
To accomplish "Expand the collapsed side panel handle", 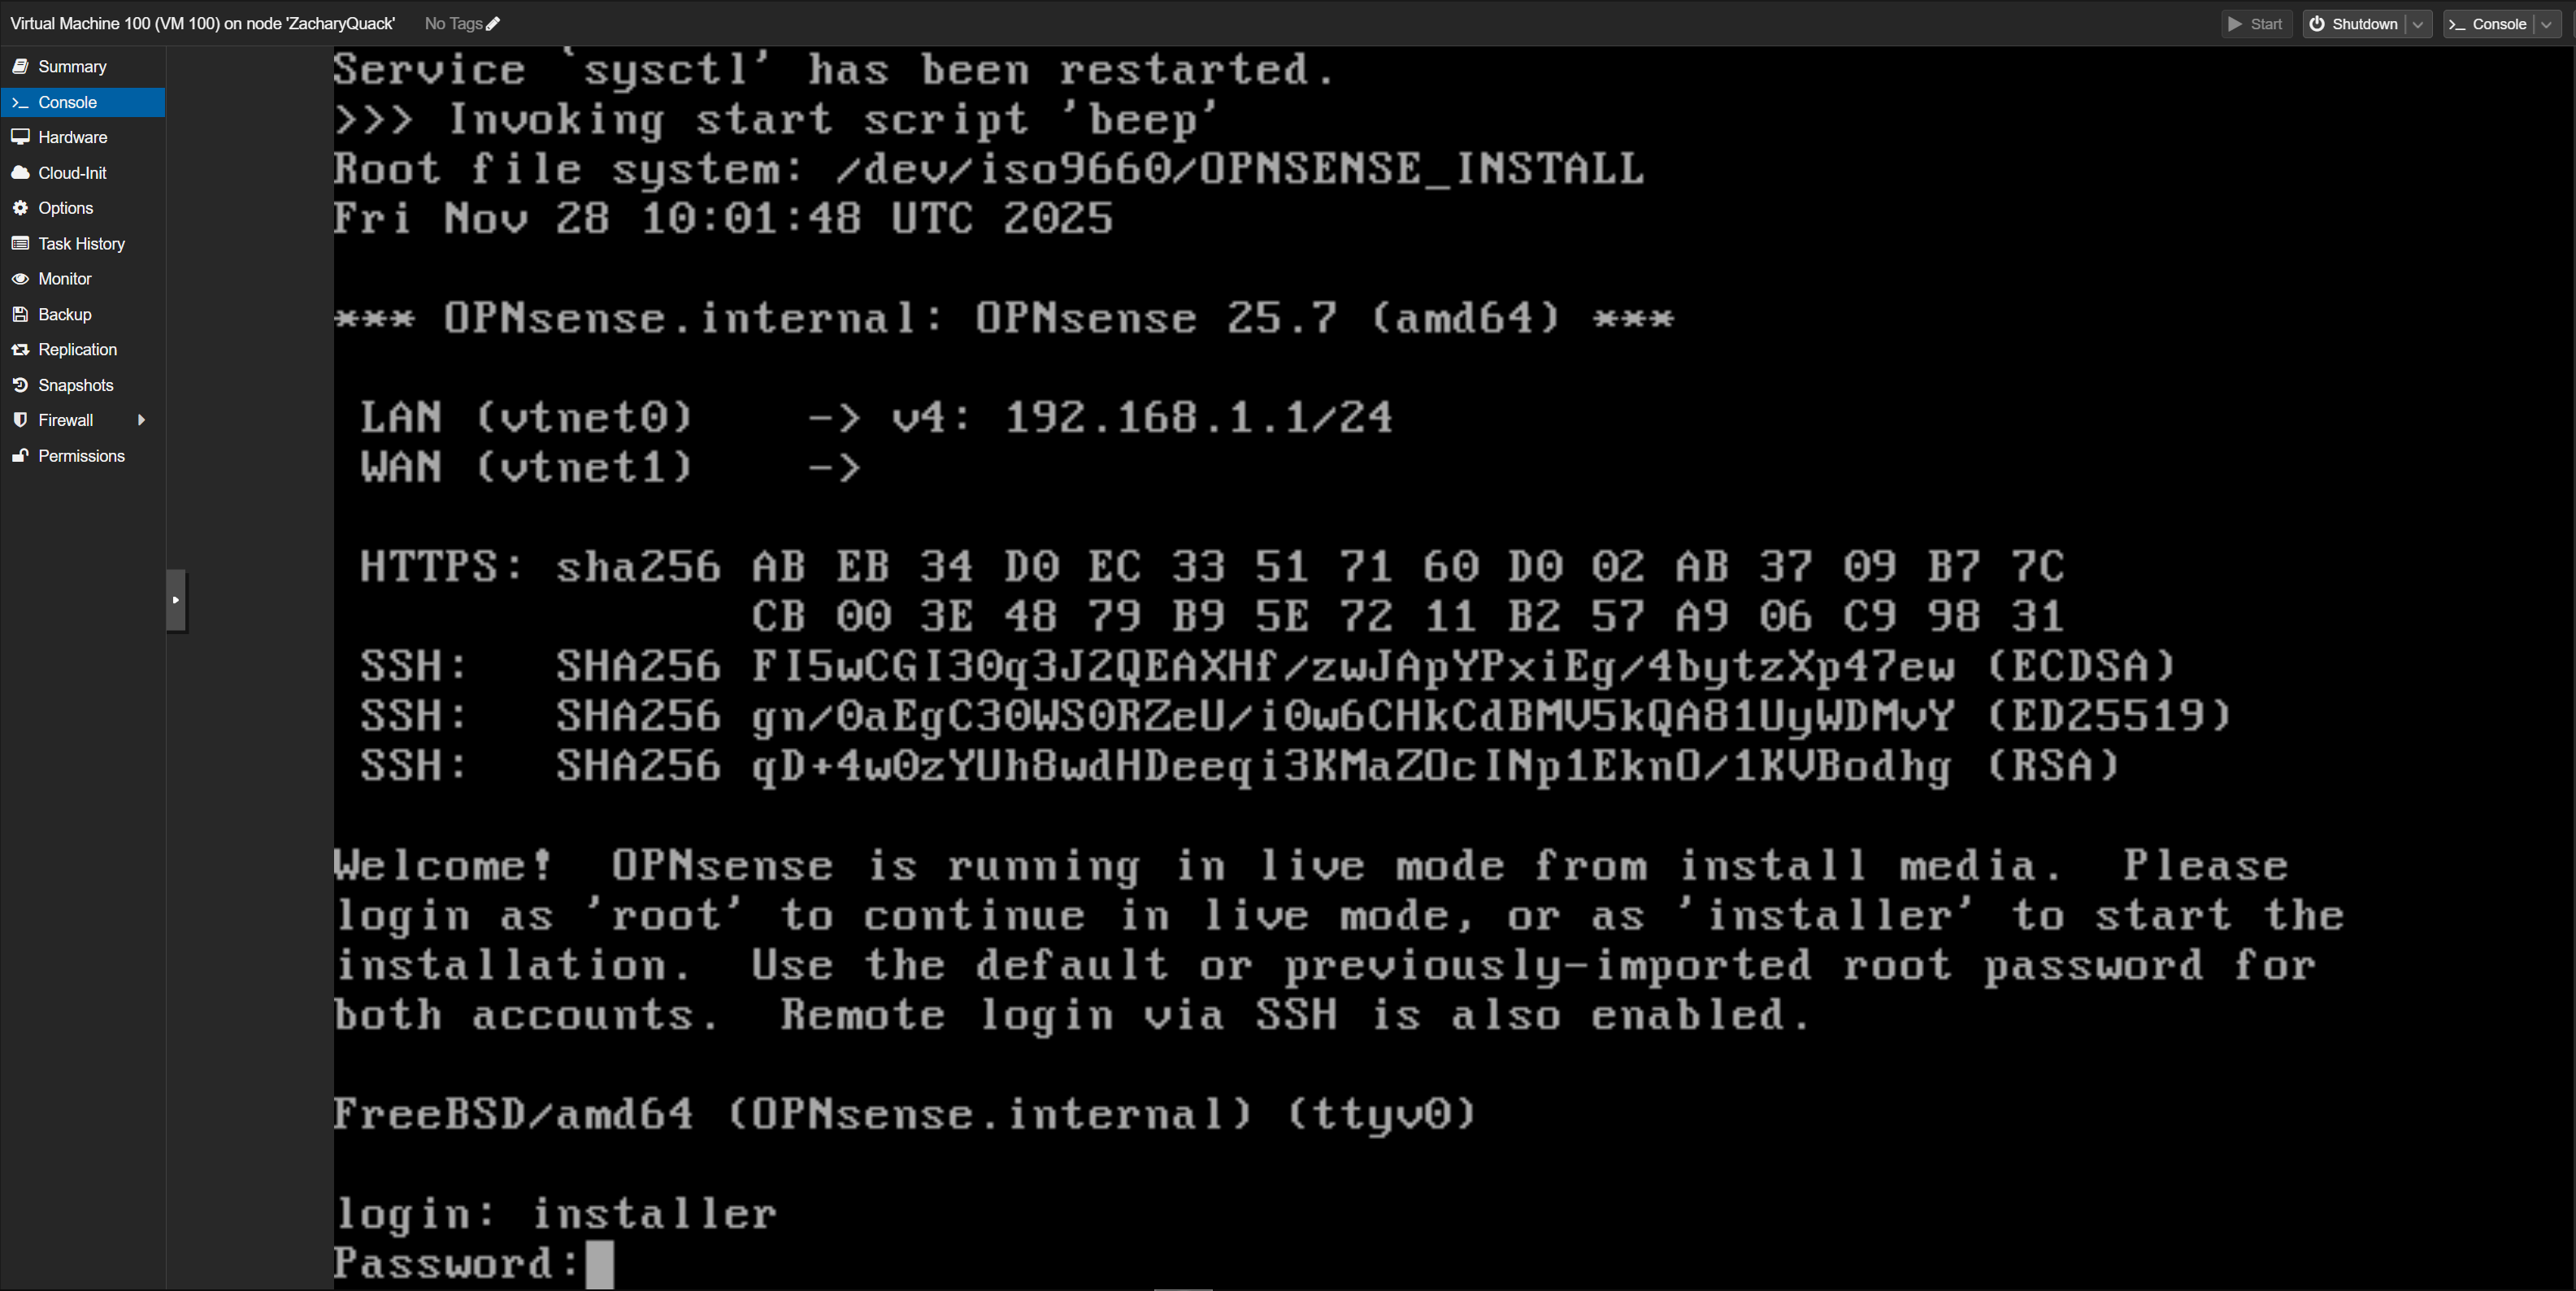I will tap(176, 600).
